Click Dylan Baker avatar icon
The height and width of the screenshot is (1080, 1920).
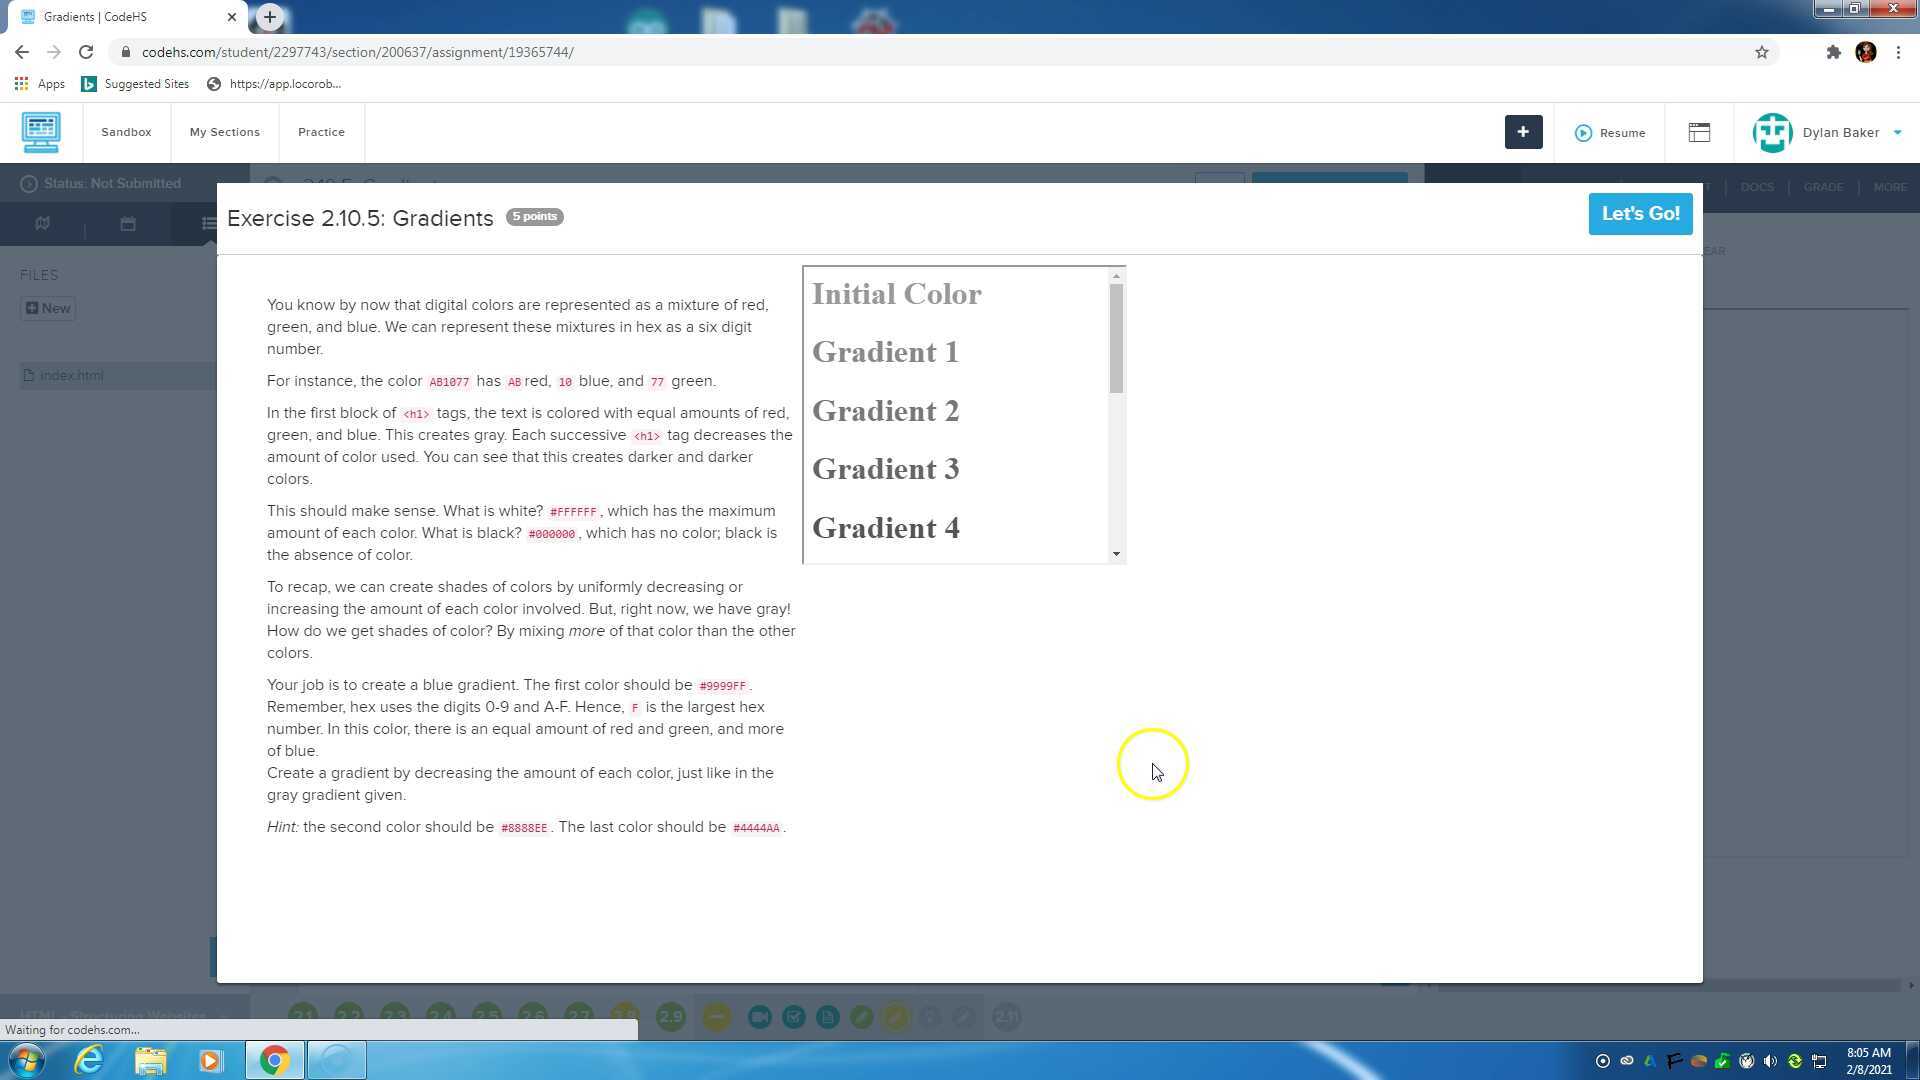(x=1772, y=132)
